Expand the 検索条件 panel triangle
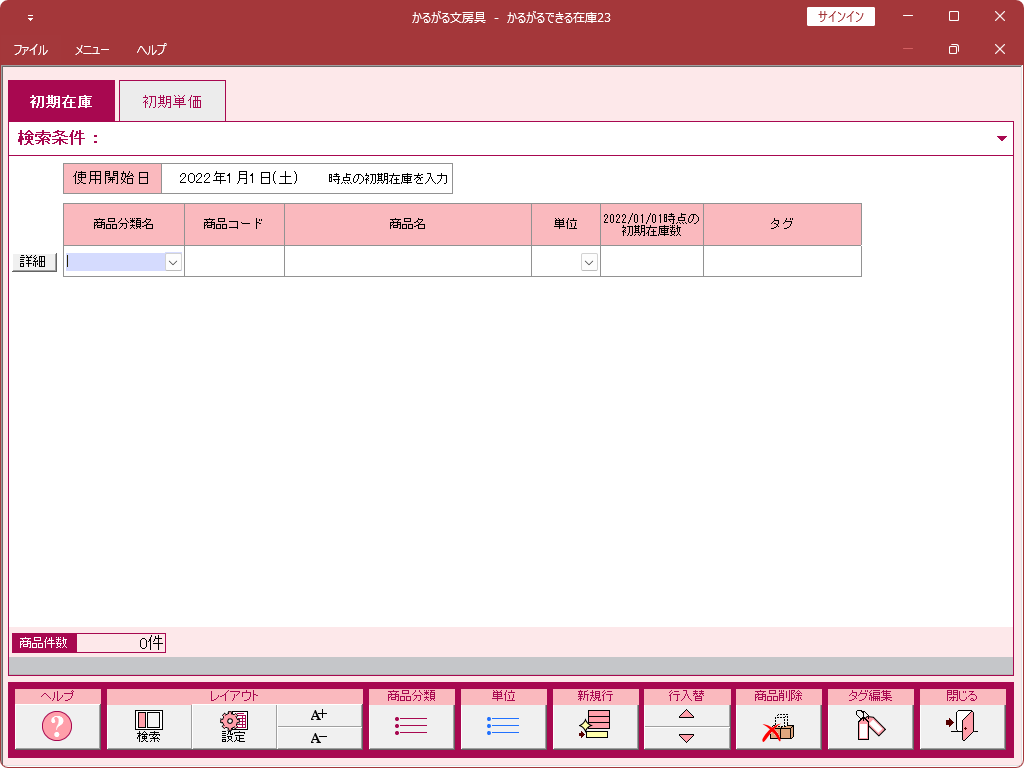This screenshot has height=768, width=1024. pos(1001,138)
